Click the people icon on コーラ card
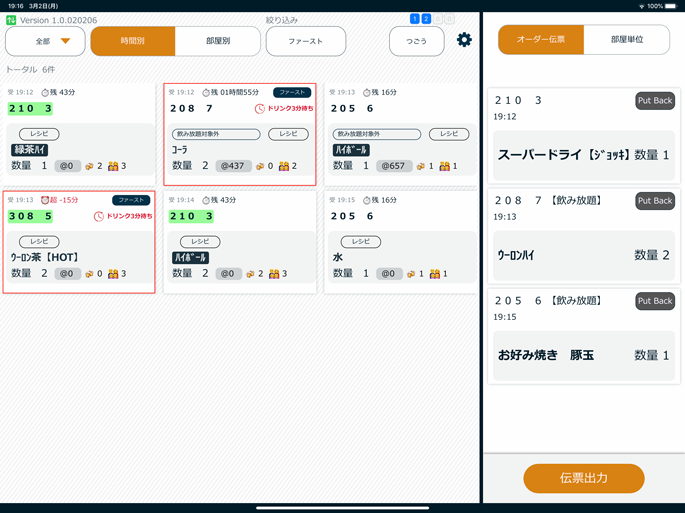The width and height of the screenshot is (685, 513). [x=284, y=166]
